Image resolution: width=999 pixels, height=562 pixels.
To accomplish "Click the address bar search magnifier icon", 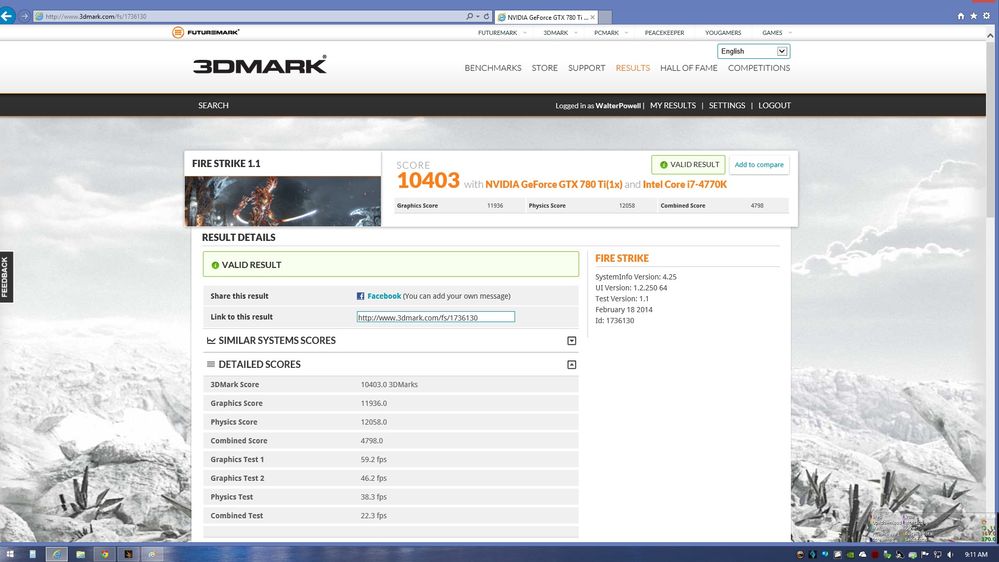I will [470, 16].
